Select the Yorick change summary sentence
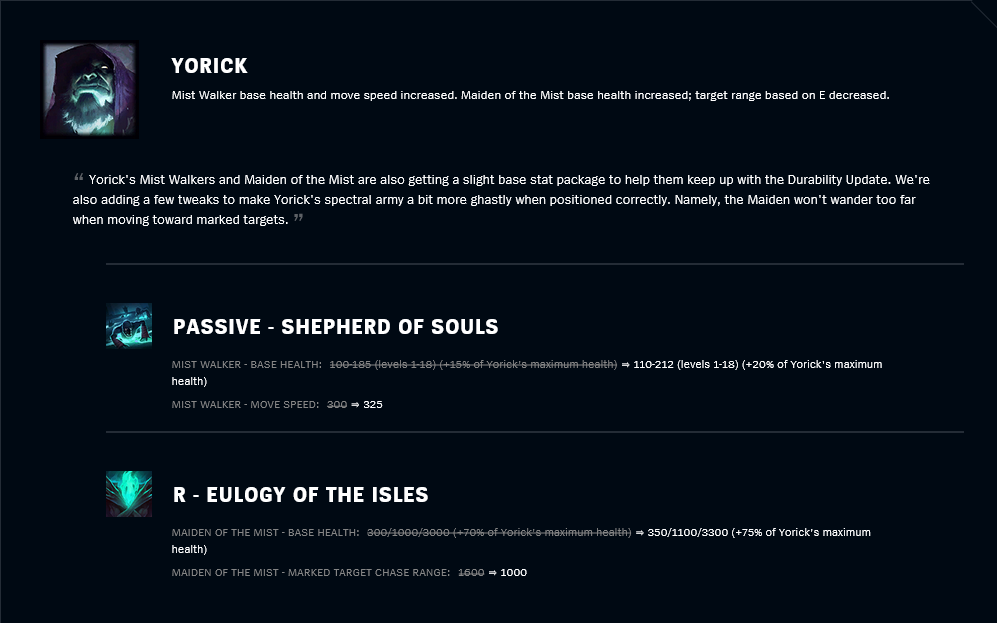 click(530, 95)
